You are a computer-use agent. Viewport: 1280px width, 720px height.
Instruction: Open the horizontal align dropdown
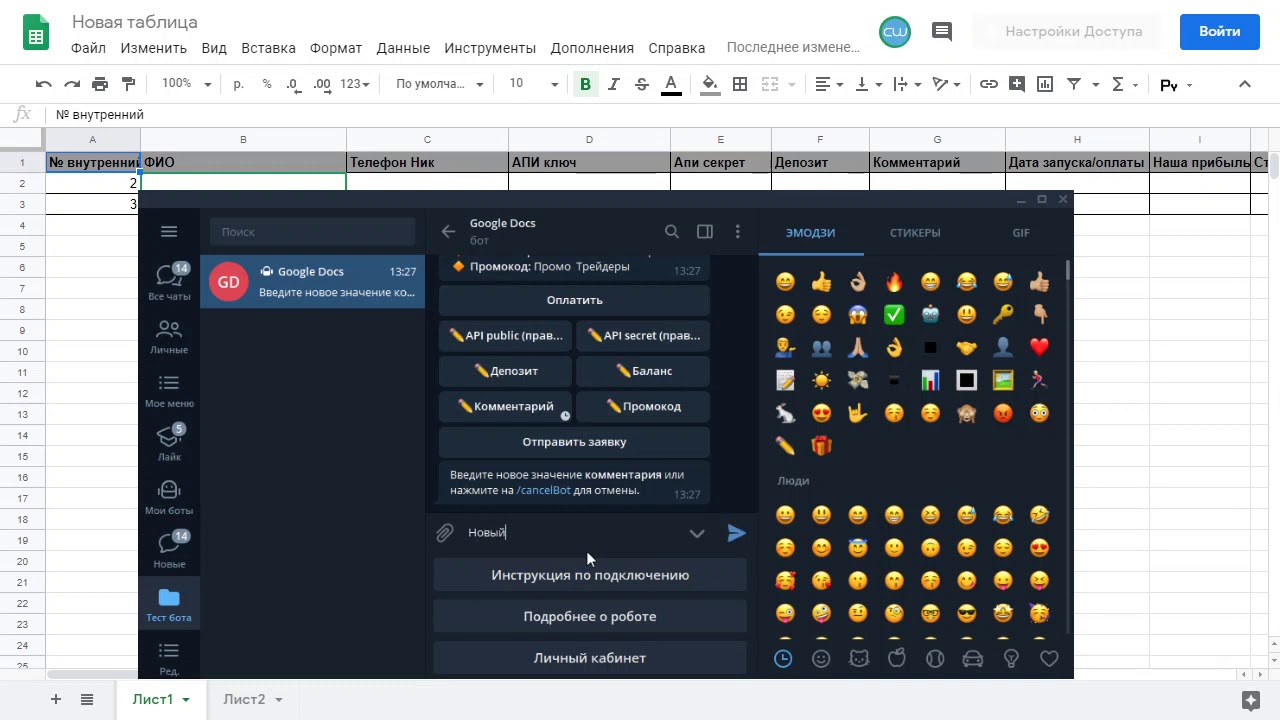click(x=829, y=84)
